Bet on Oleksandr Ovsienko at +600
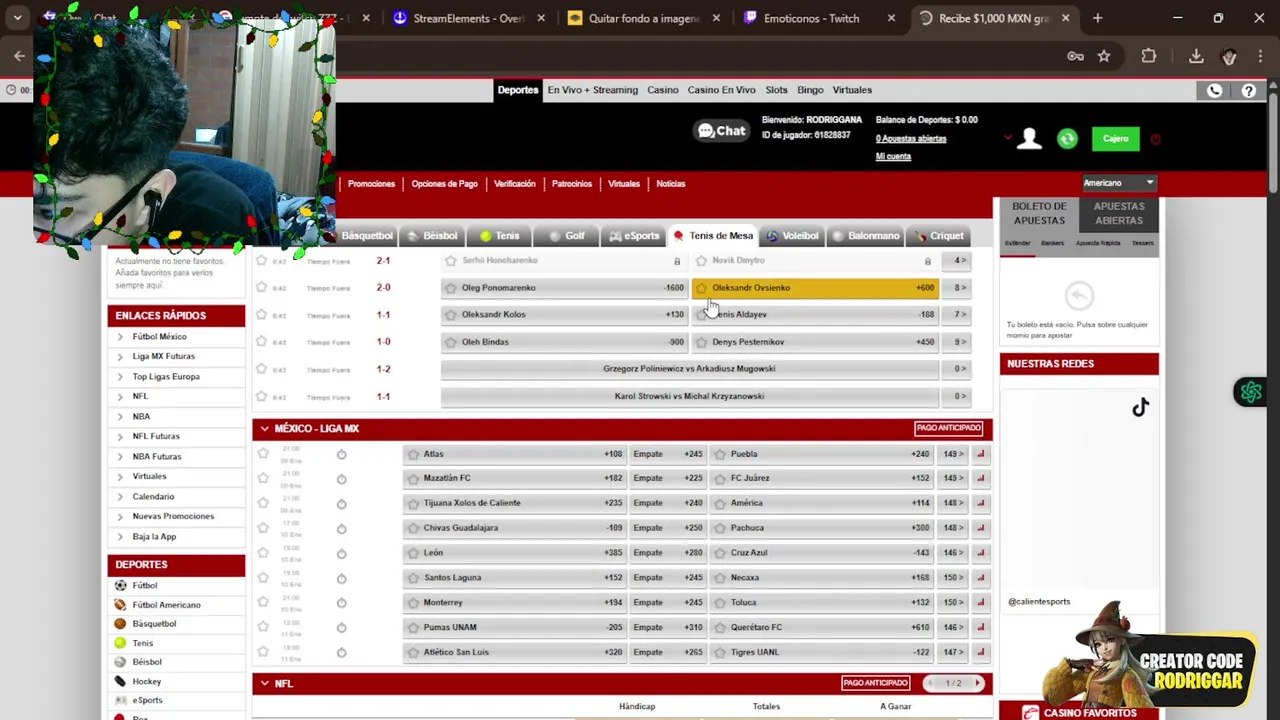This screenshot has width=1280, height=720. [815, 288]
